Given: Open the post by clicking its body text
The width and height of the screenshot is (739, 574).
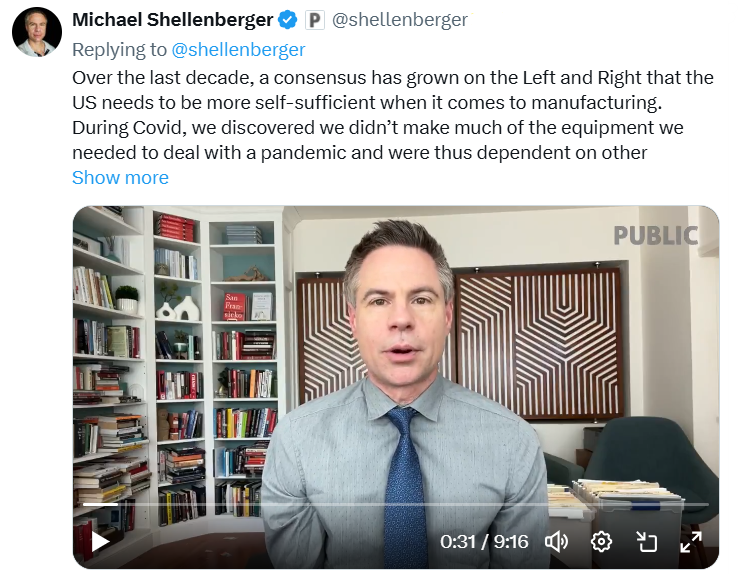Looking at the screenshot, I should pos(393,115).
